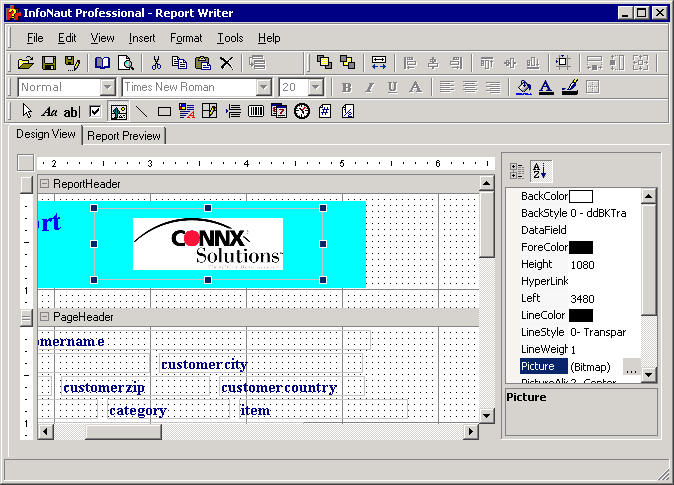Click property list scroll up arrow
Screen dimensions: 674x485
(x=649, y=196)
